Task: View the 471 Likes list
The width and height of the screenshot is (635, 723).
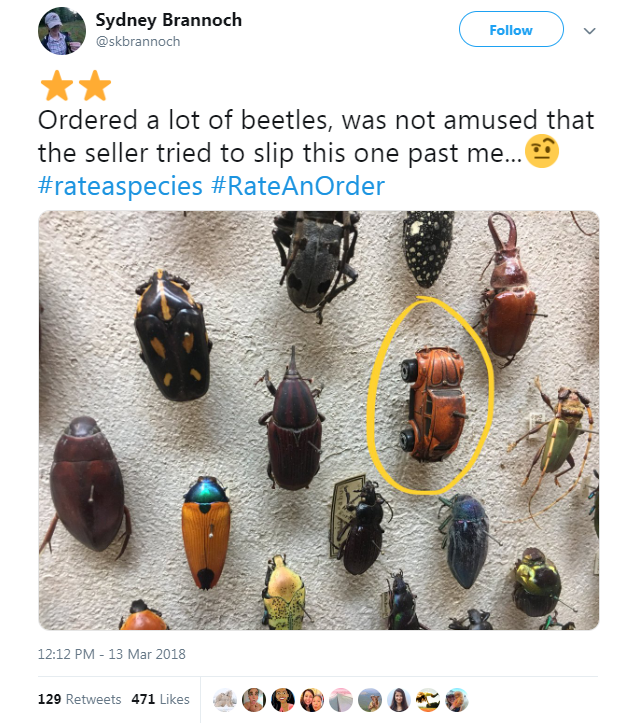Action: [x=161, y=699]
